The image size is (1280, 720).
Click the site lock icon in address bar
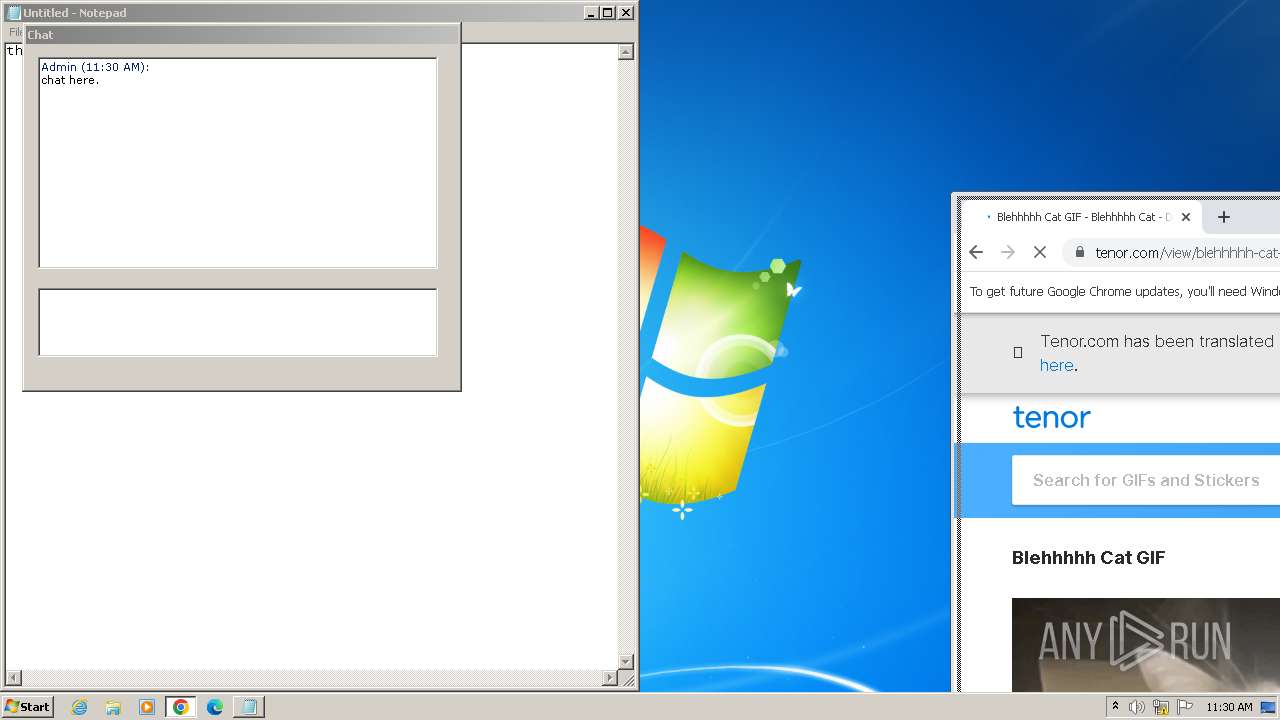[x=1079, y=253]
